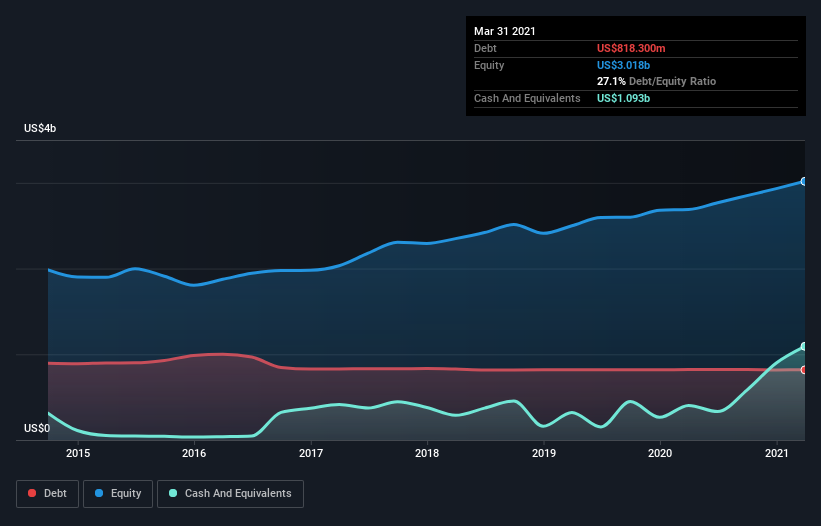The height and width of the screenshot is (526, 821).
Task: Click the teal Cash endpoint marker
Action: (x=804, y=346)
